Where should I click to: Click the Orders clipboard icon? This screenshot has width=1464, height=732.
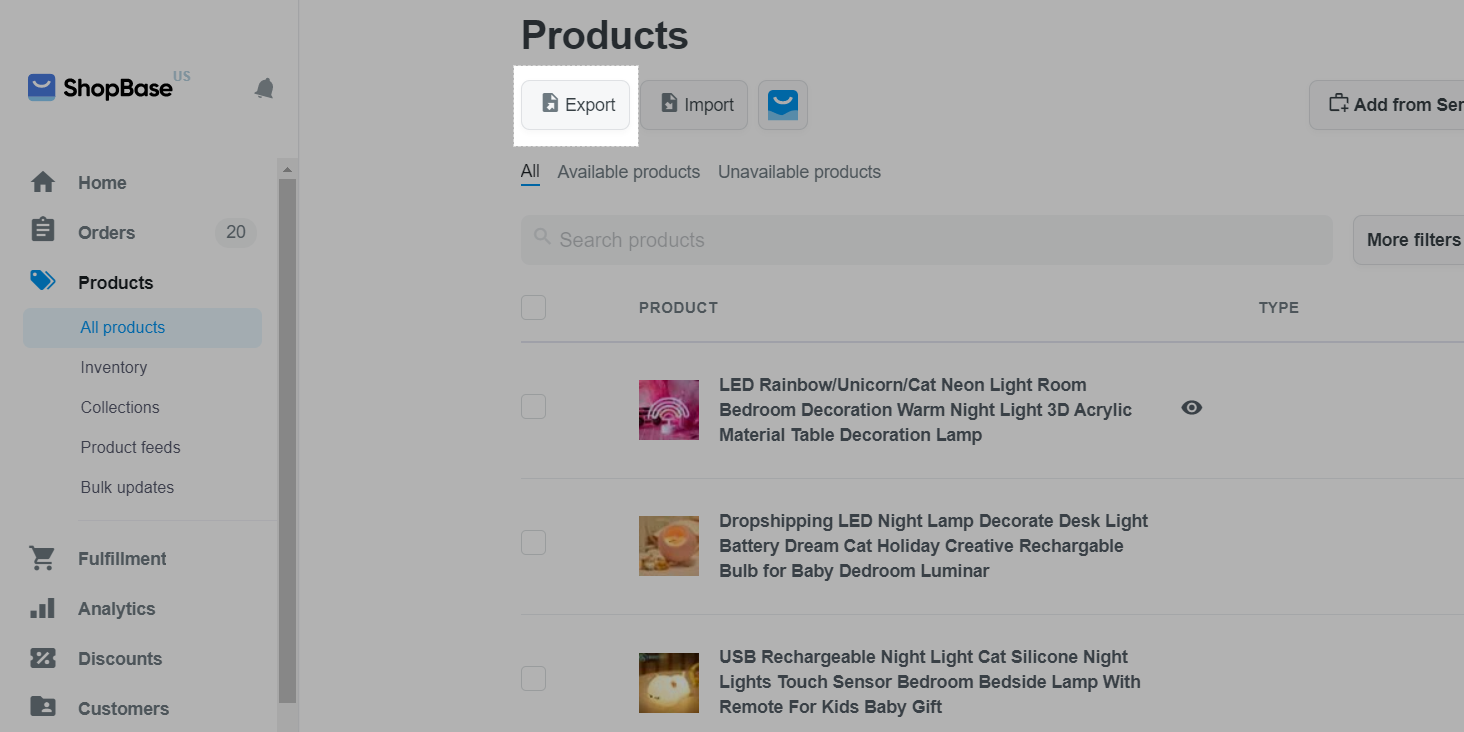43,231
